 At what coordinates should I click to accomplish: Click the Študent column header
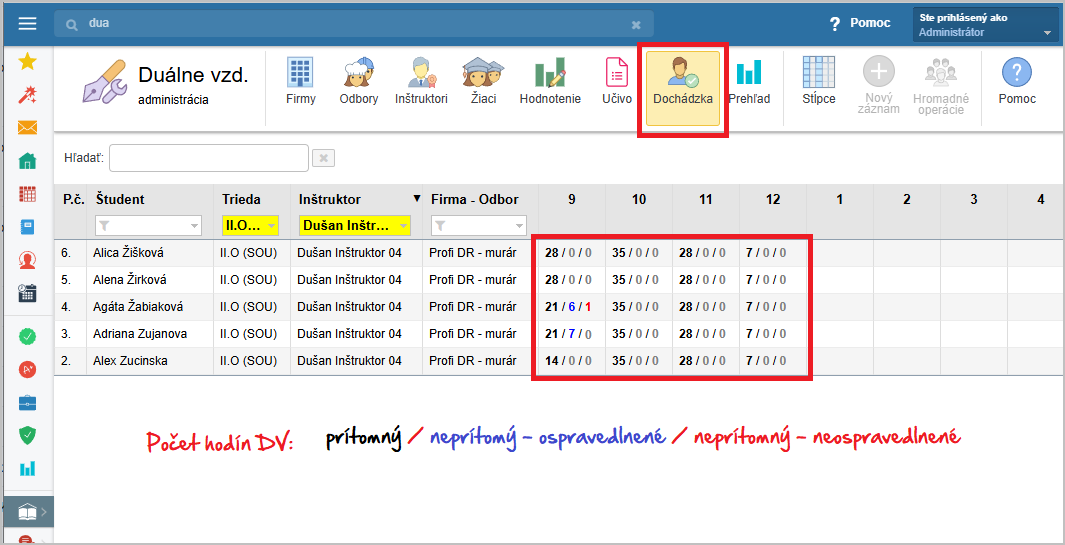pyautogui.click(x=120, y=200)
